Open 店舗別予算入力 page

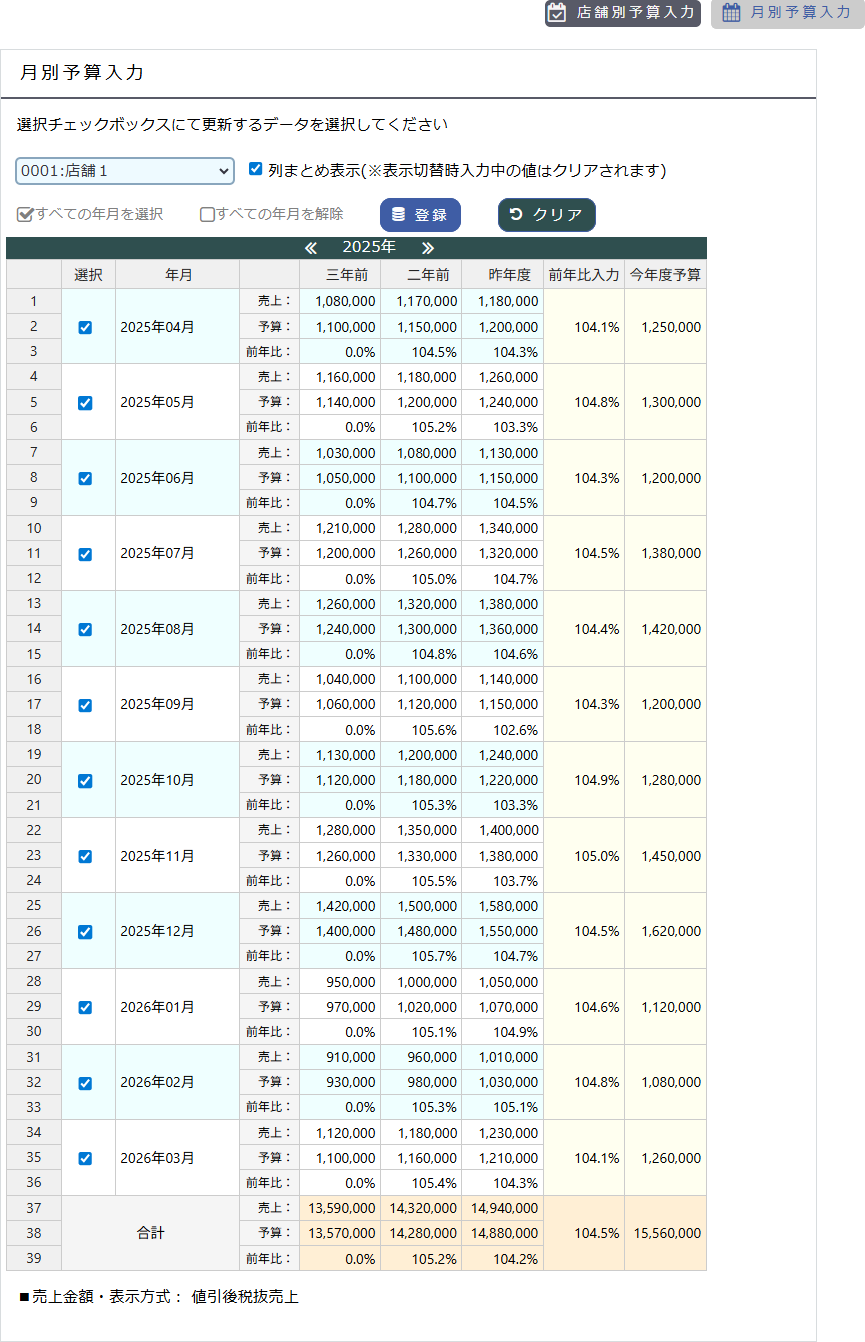pyautogui.click(x=622, y=13)
